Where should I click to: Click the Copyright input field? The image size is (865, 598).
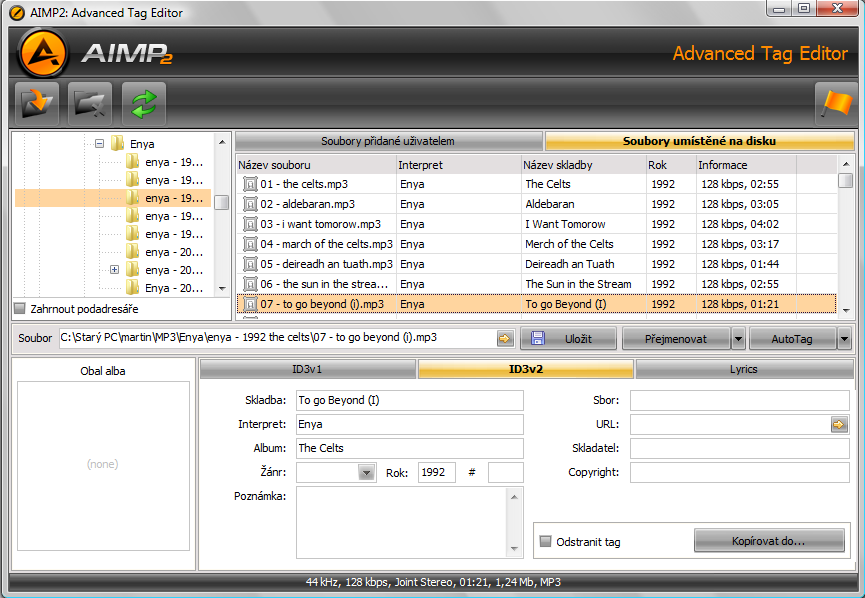point(739,473)
